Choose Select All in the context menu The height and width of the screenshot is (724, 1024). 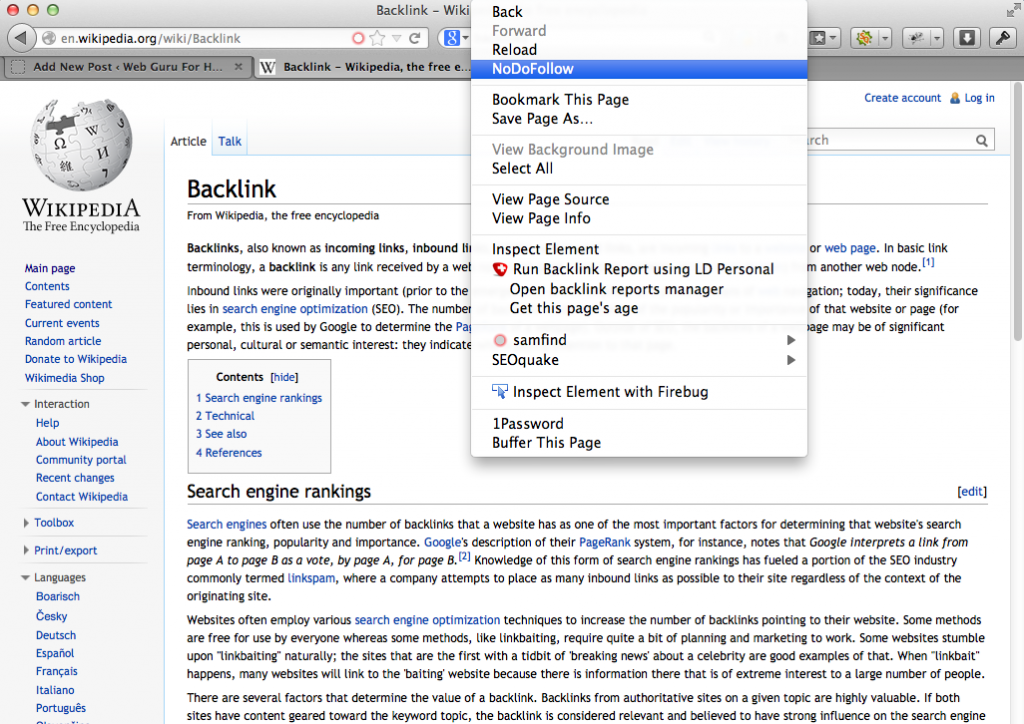click(639, 168)
